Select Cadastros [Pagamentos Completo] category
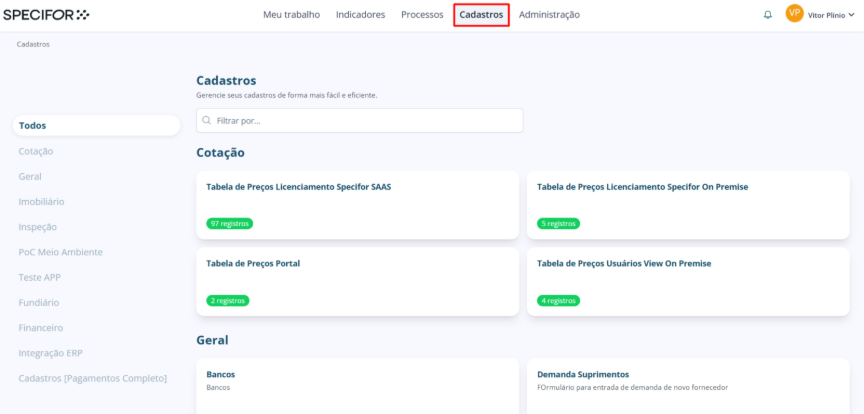The image size is (864, 414). coord(93,378)
